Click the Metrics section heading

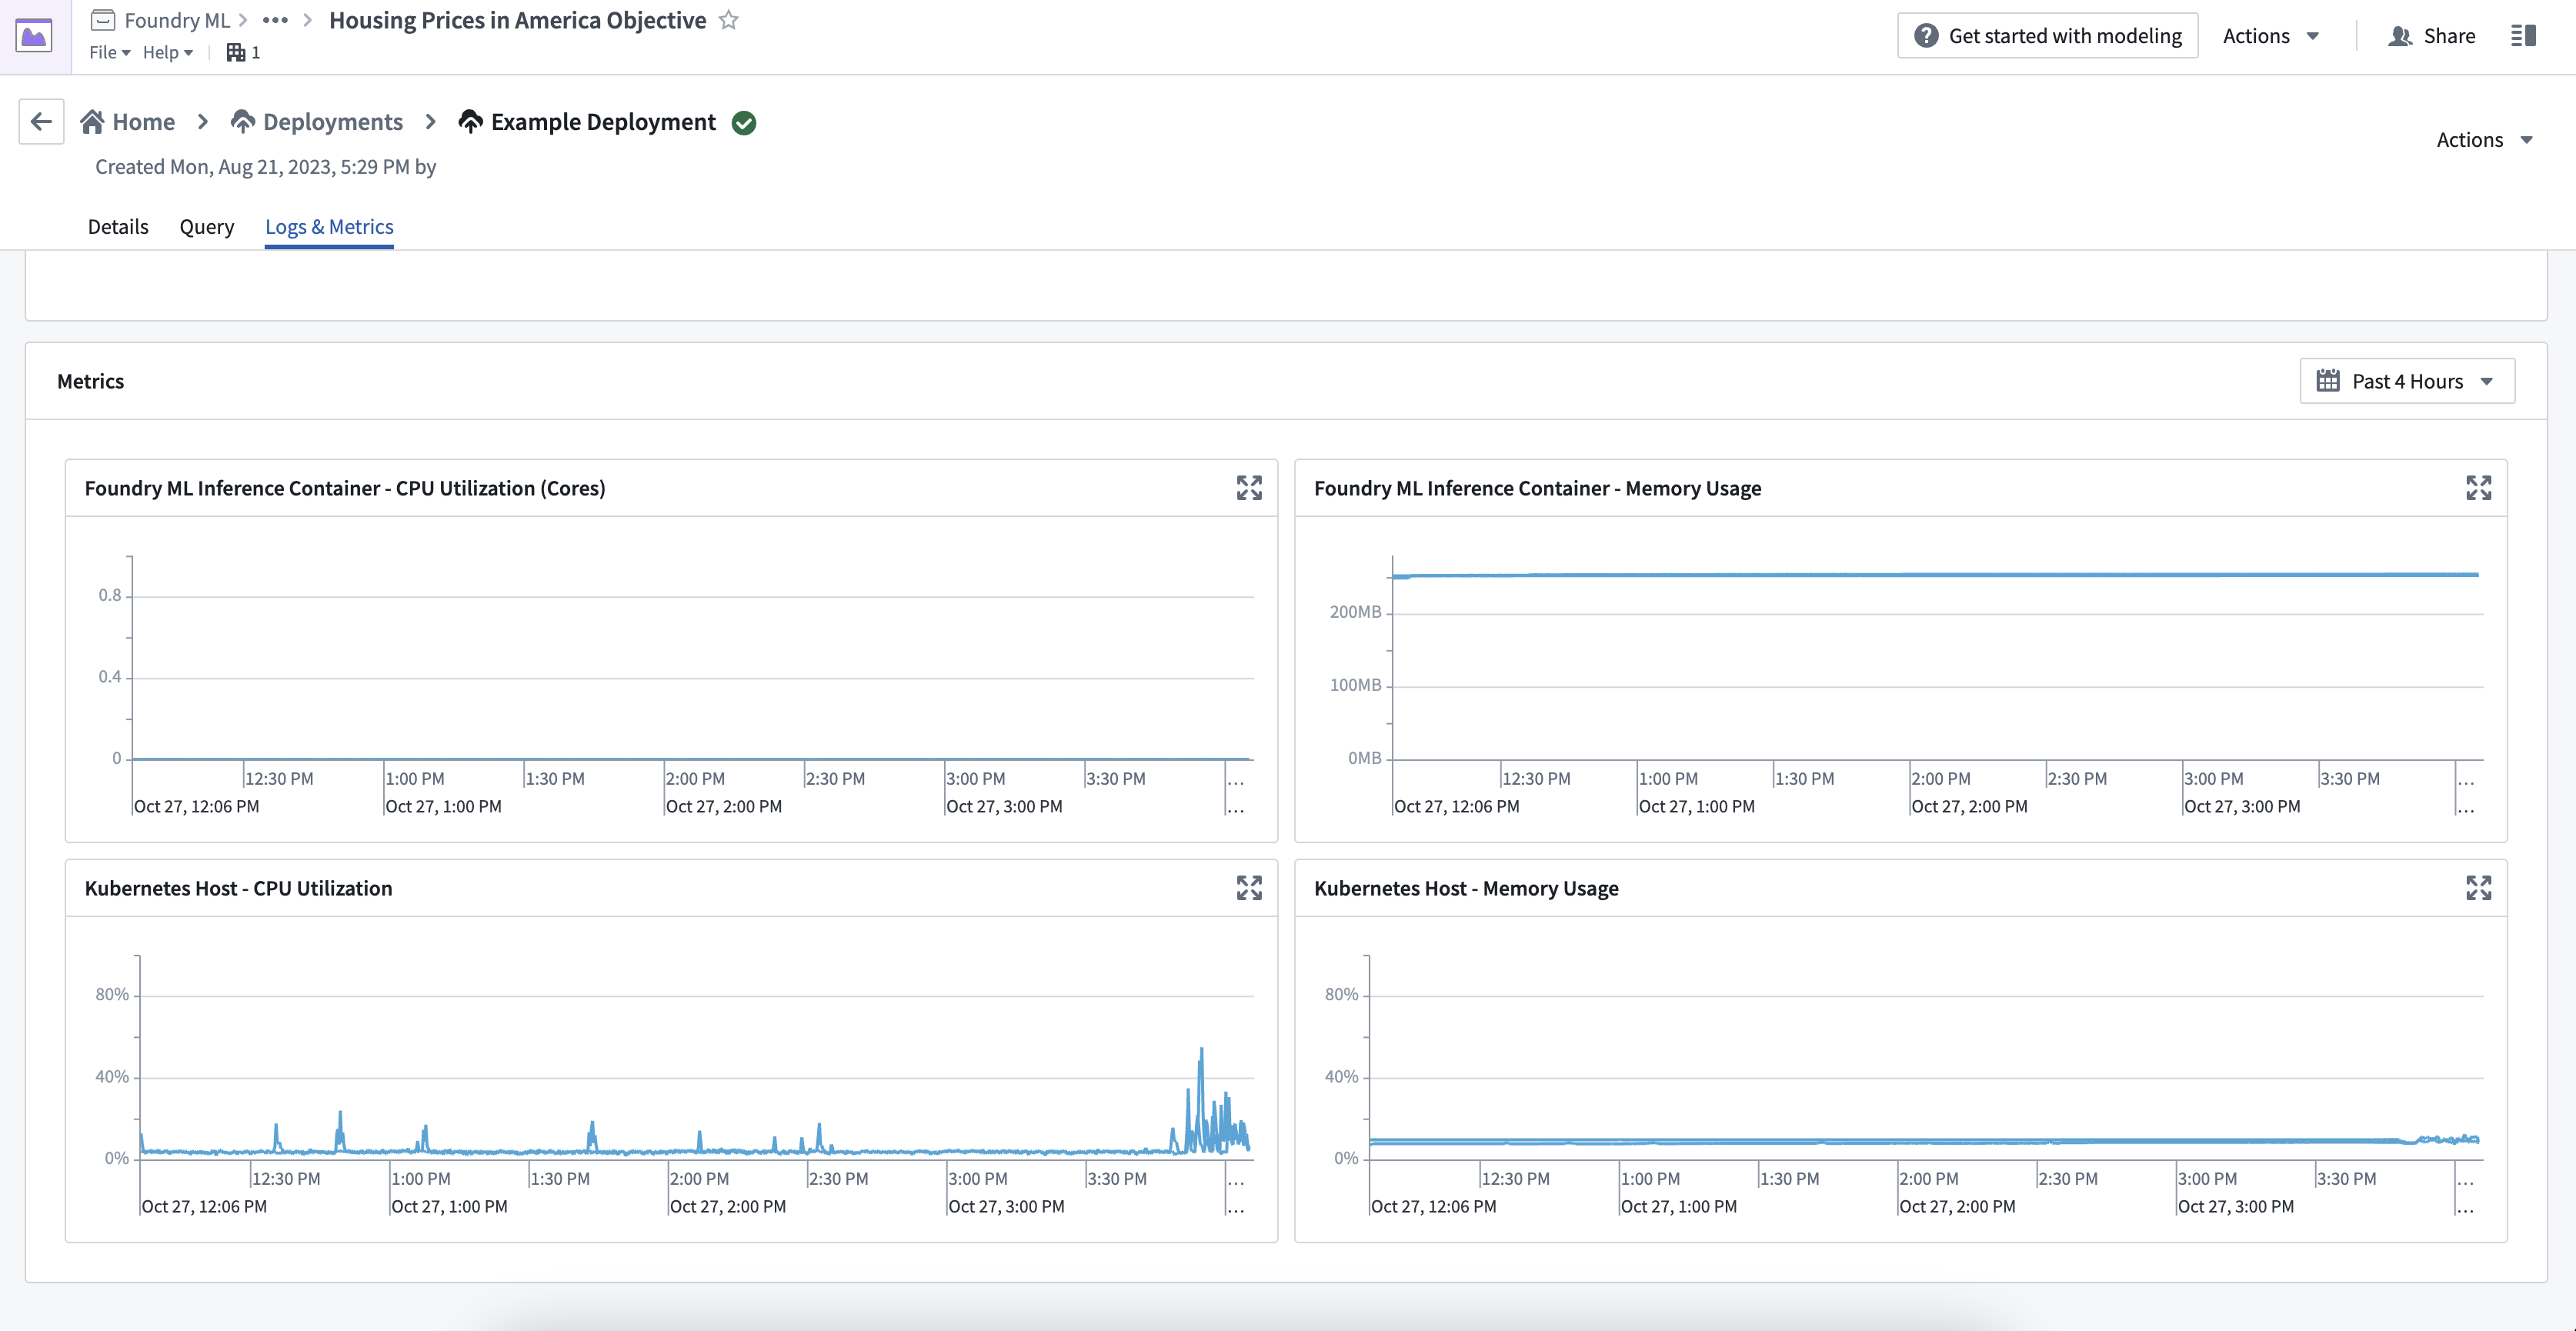[x=91, y=381]
